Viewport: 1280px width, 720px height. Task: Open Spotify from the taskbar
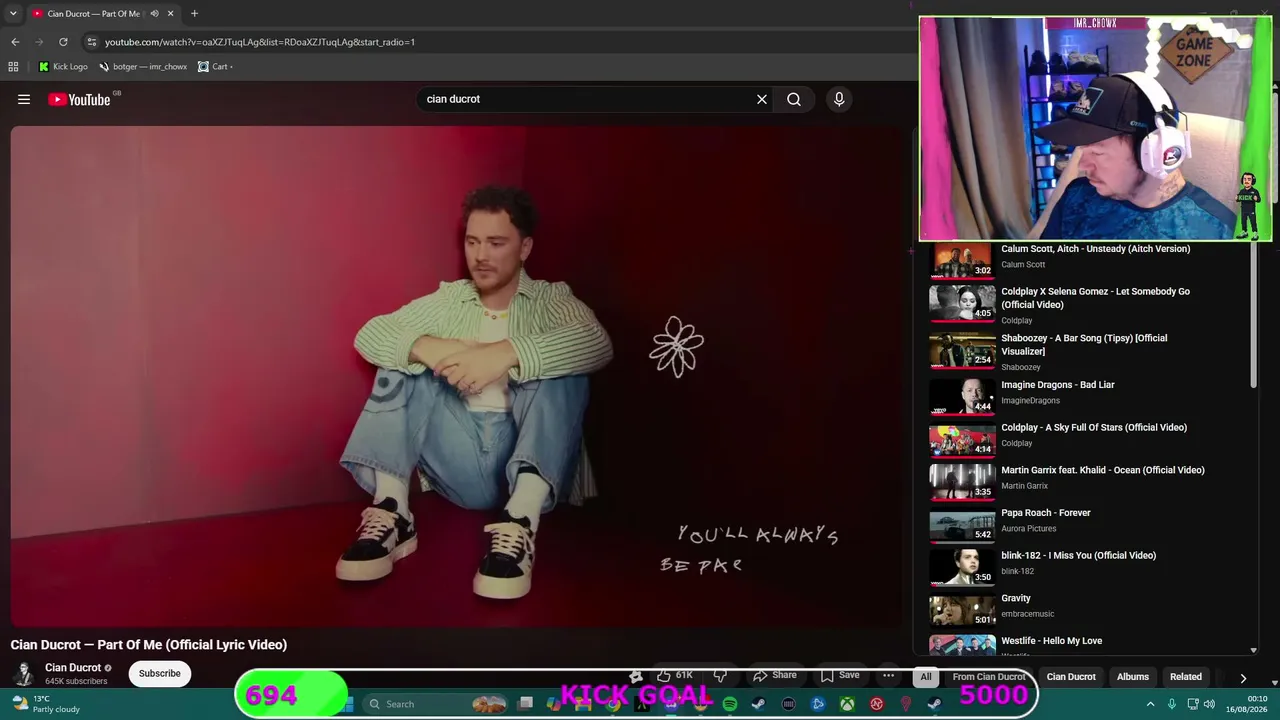pos(730,704)
